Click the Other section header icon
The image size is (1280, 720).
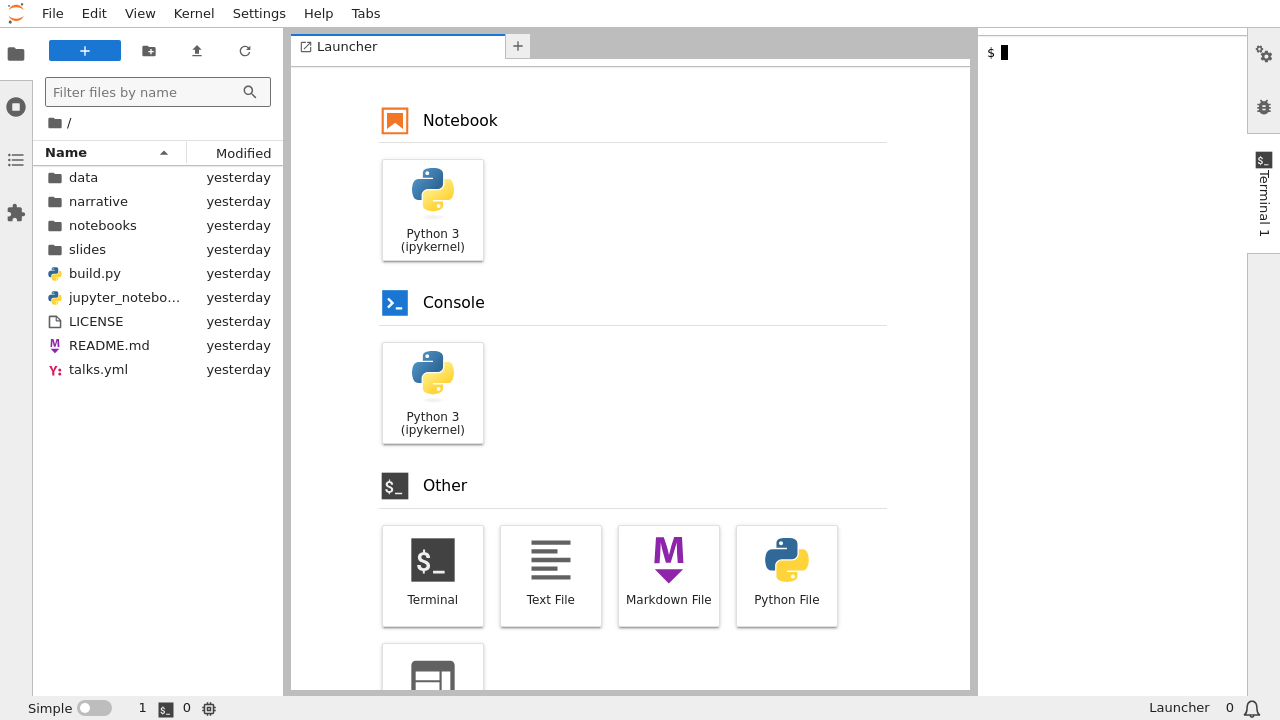tap(395, 486)
